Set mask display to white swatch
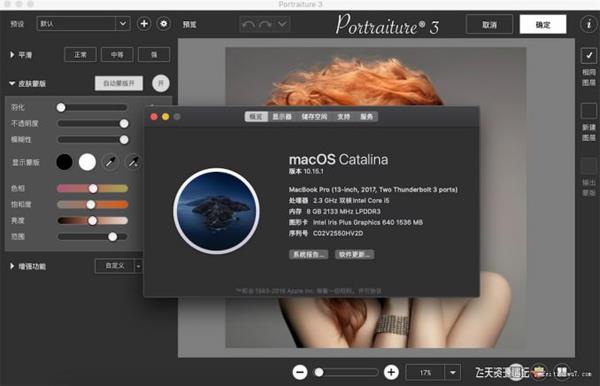Image resolution: width=600 pixels, height=386 pixels. [87, 162]
